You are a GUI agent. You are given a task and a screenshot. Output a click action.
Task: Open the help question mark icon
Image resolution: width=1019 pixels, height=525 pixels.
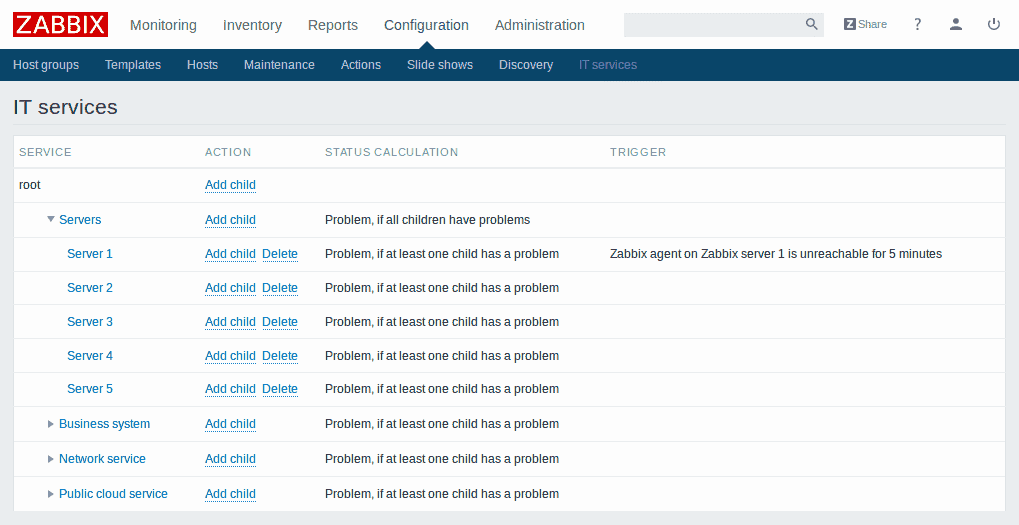[918, 25]
